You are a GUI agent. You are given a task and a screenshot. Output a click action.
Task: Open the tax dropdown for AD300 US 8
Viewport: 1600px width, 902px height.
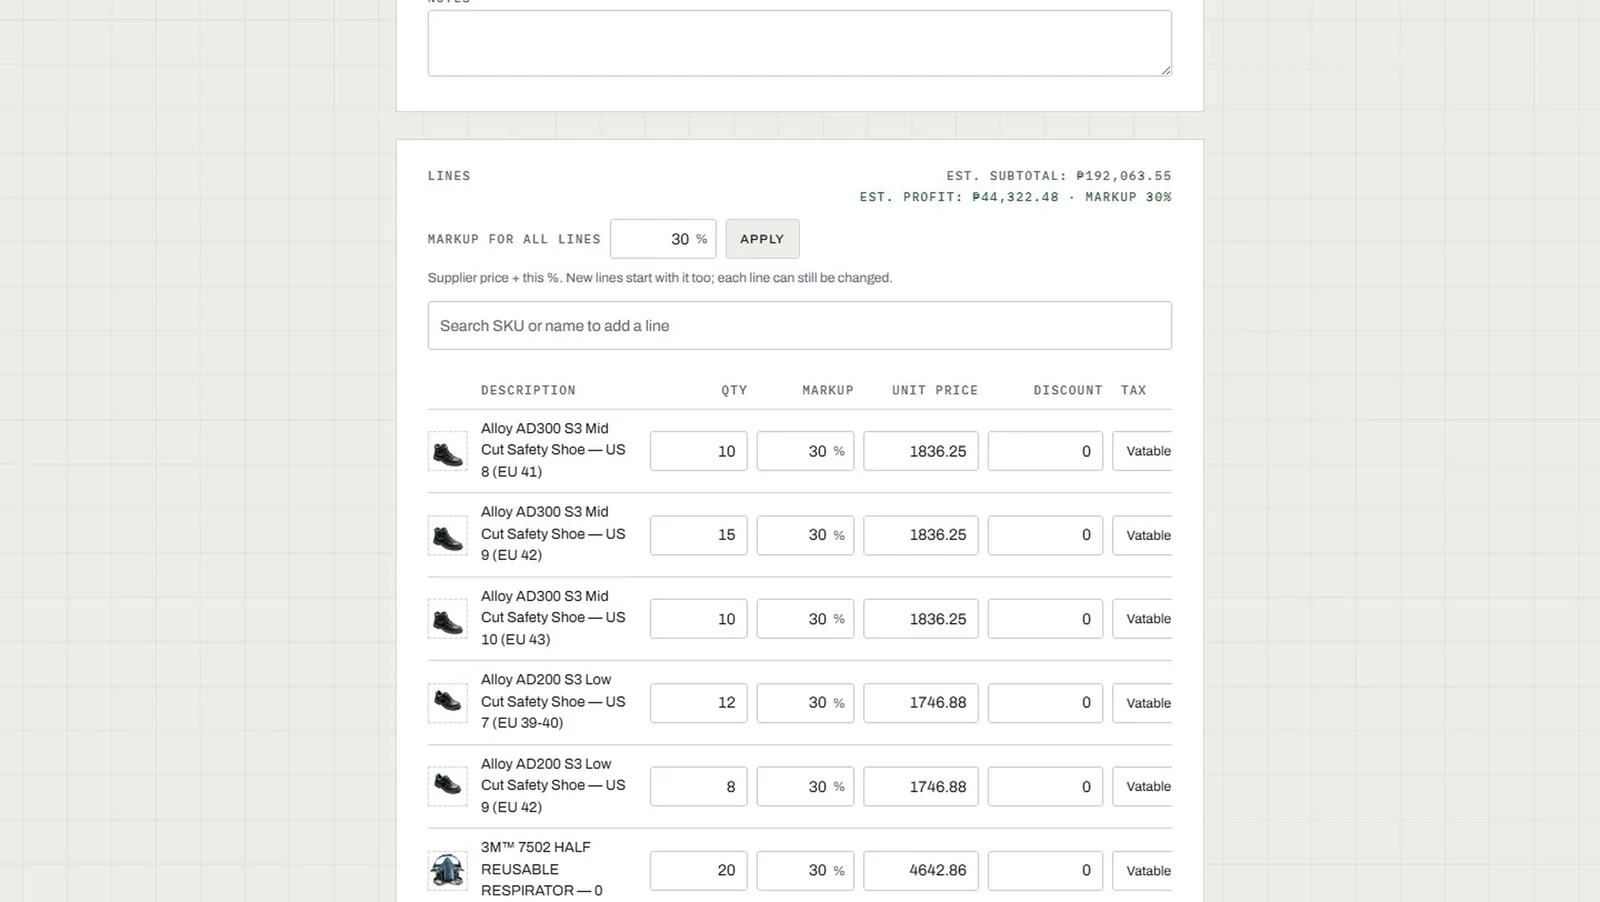click(1142, 451)
